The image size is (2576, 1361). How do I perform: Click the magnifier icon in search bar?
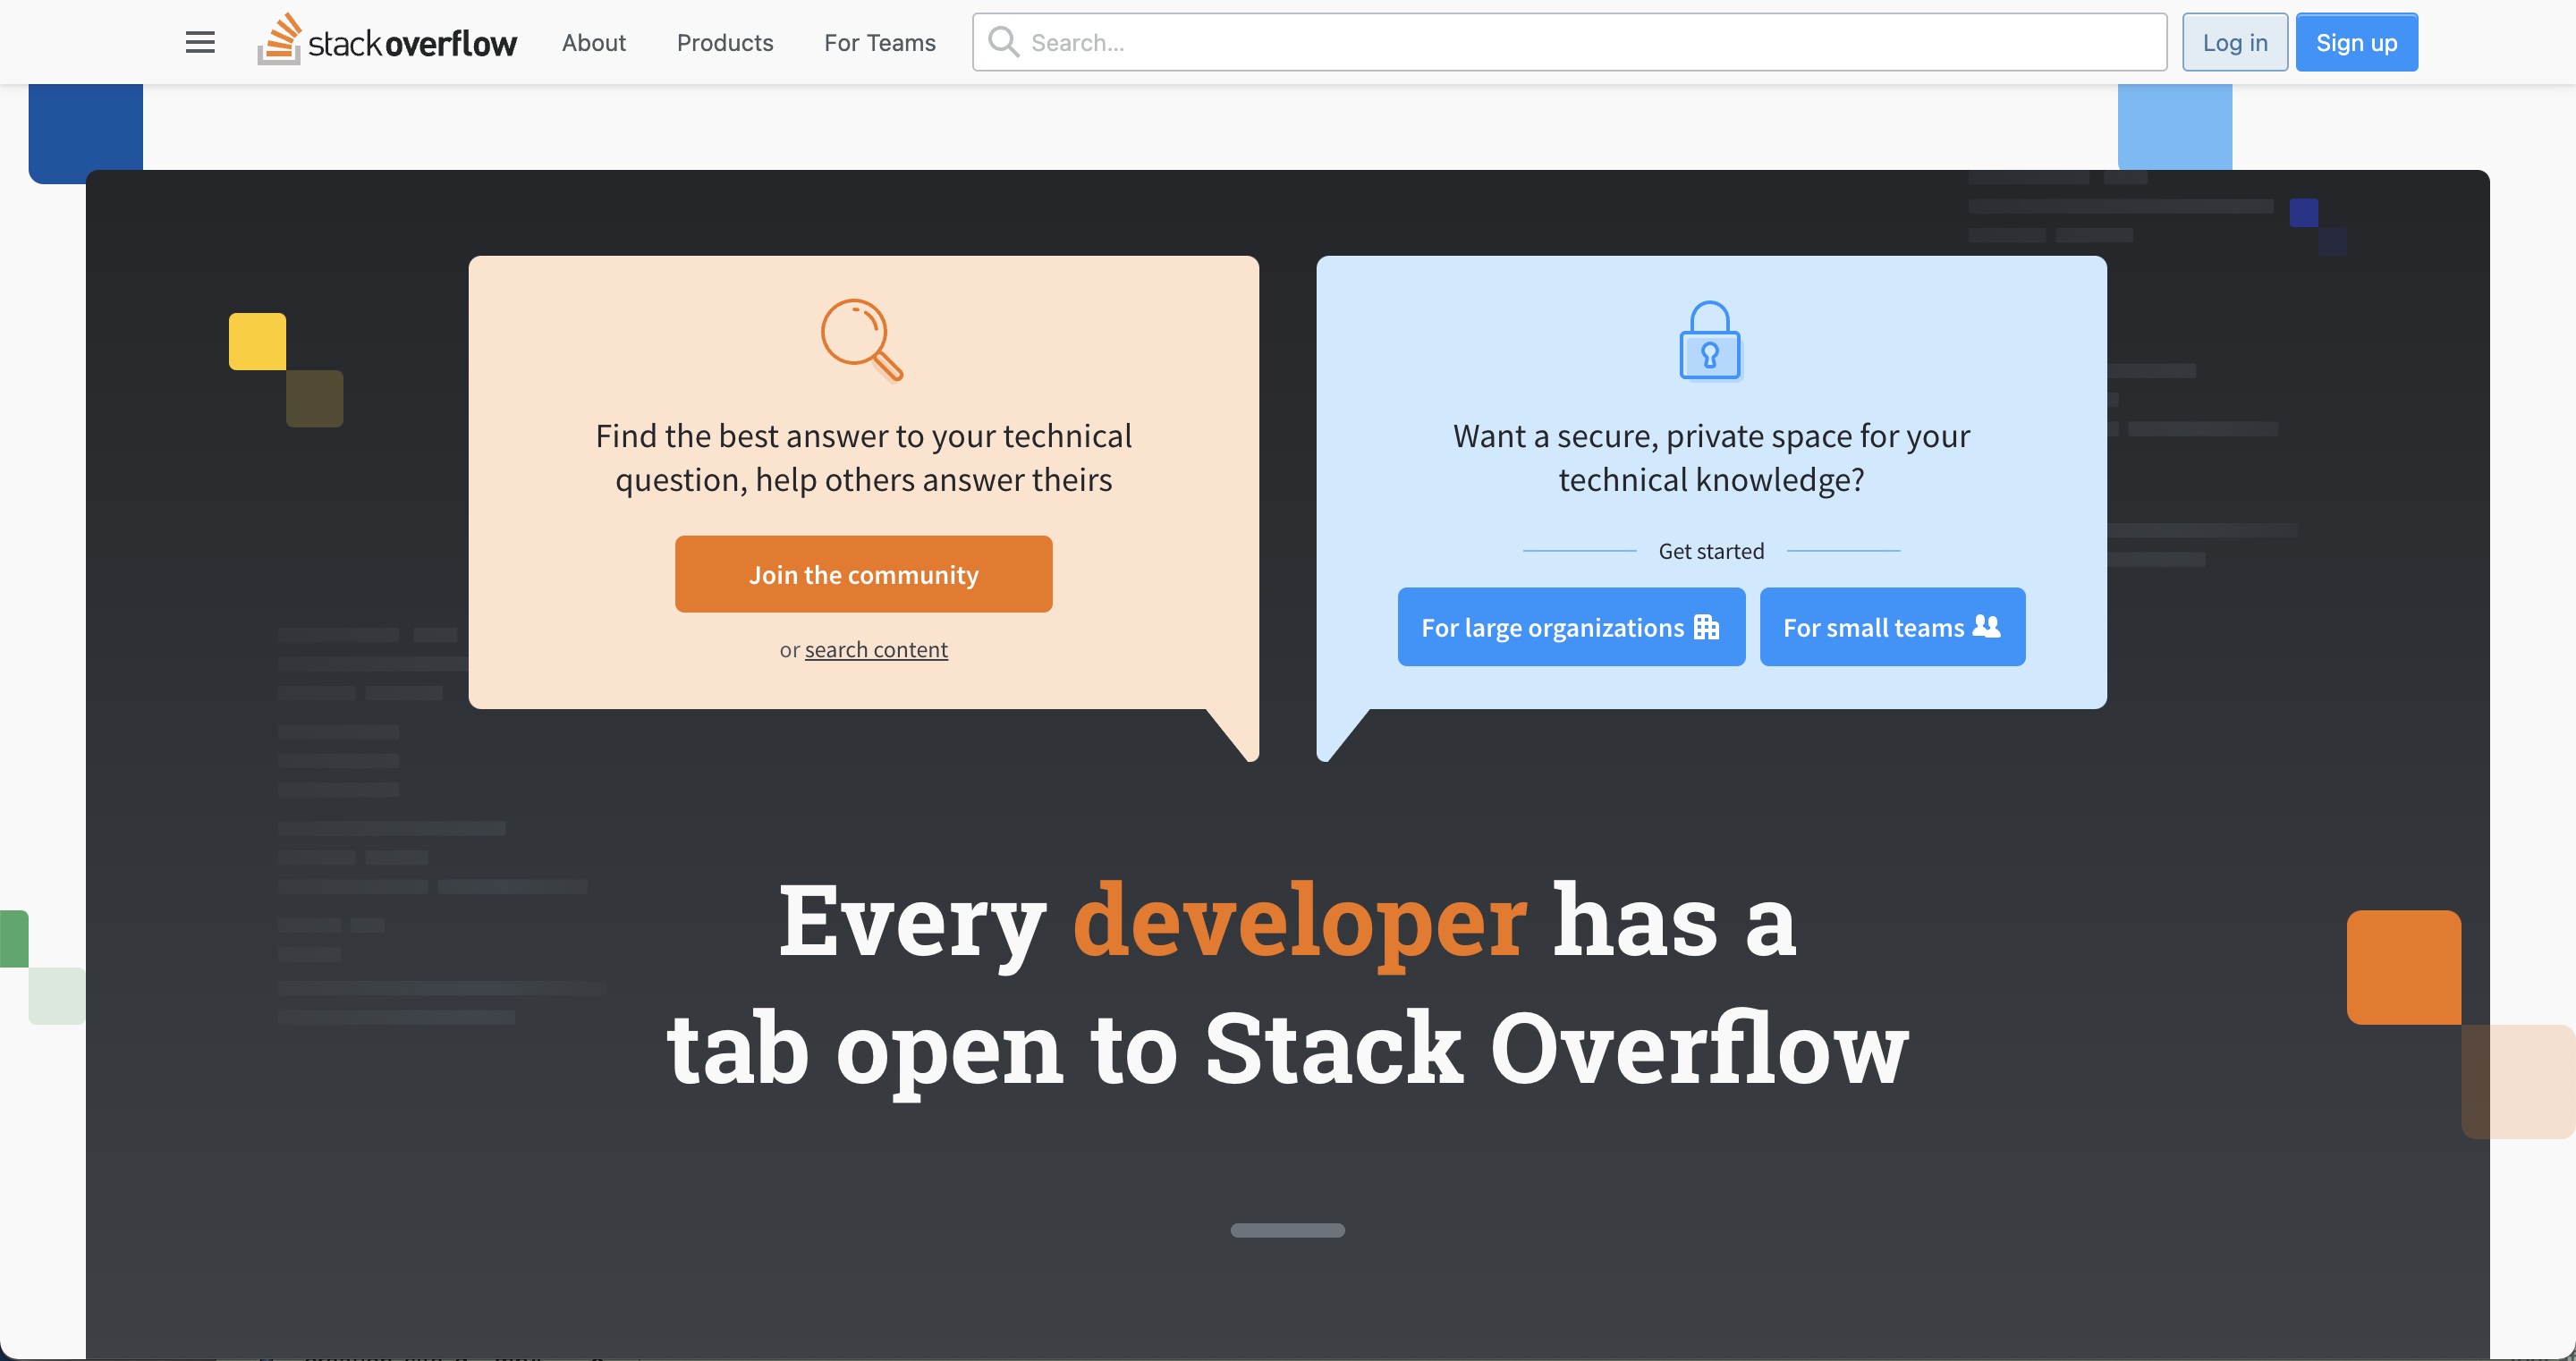pyautogui.click(x=1003, y=42)
